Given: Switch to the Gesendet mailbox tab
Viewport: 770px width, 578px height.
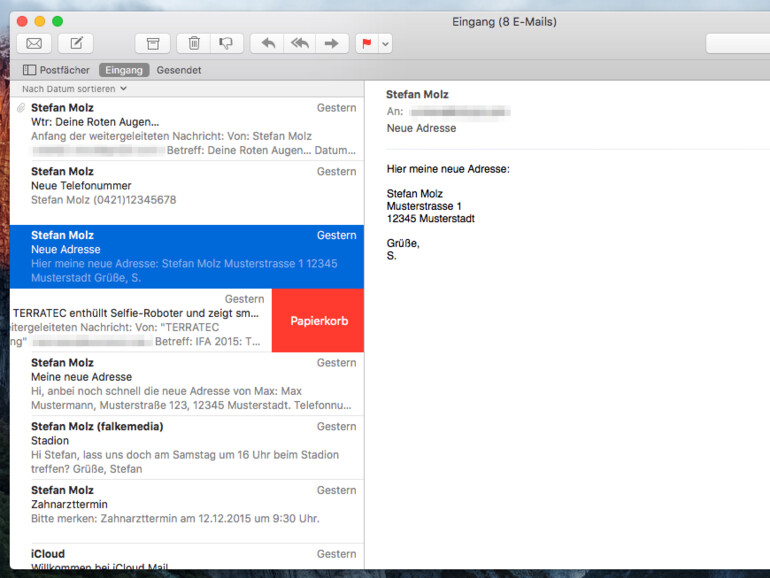Looking at the screenshot, I should pyautogui.click(x=179, y=70).
